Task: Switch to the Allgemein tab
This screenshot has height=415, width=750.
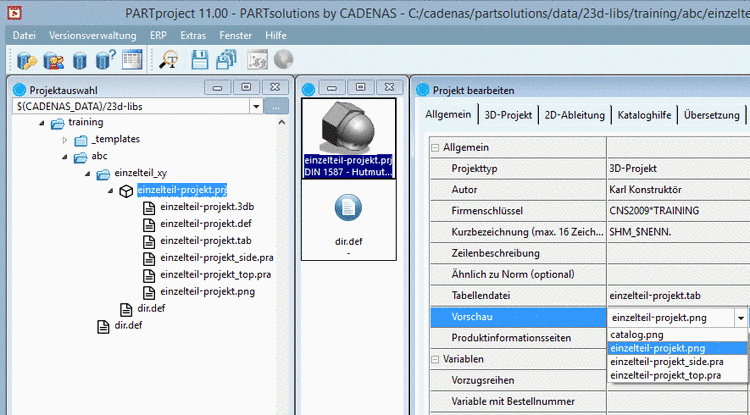Action: 448,115
